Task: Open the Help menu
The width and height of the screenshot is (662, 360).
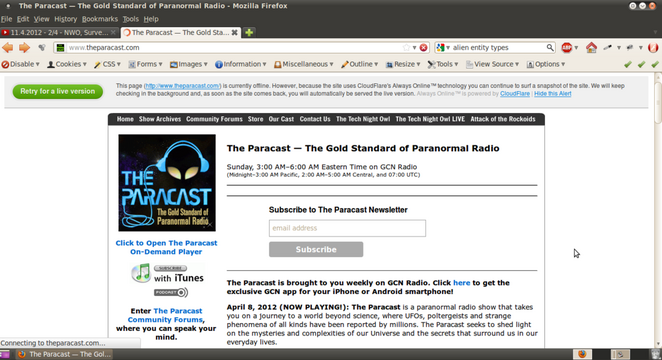Action: (x=151, y=19)
